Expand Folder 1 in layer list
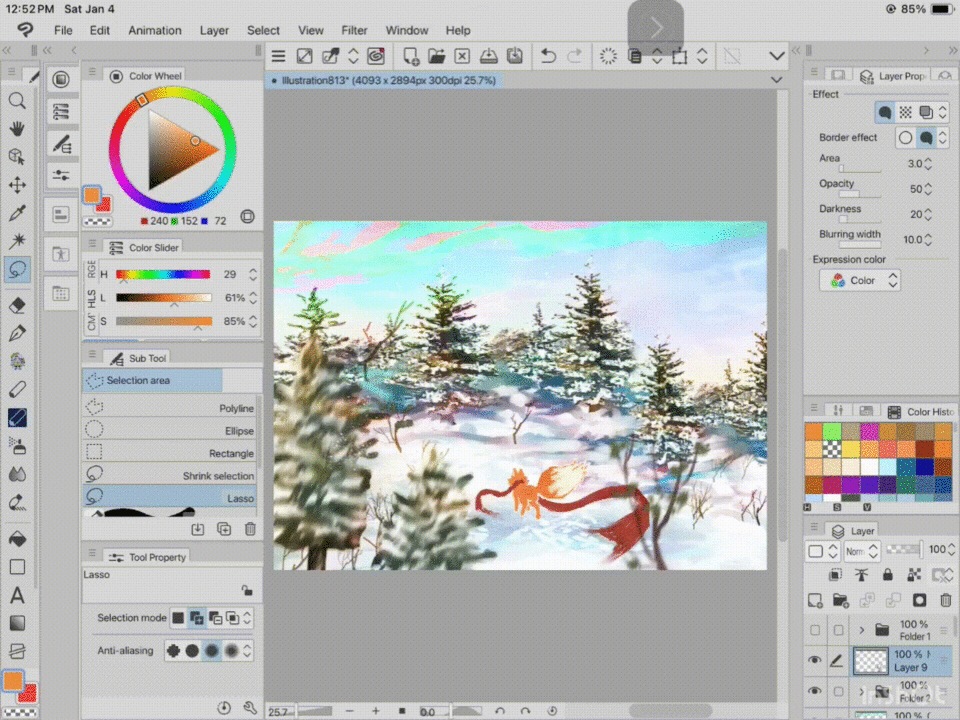This screenshot has width=960, height=720. click(x=861, y=629)
